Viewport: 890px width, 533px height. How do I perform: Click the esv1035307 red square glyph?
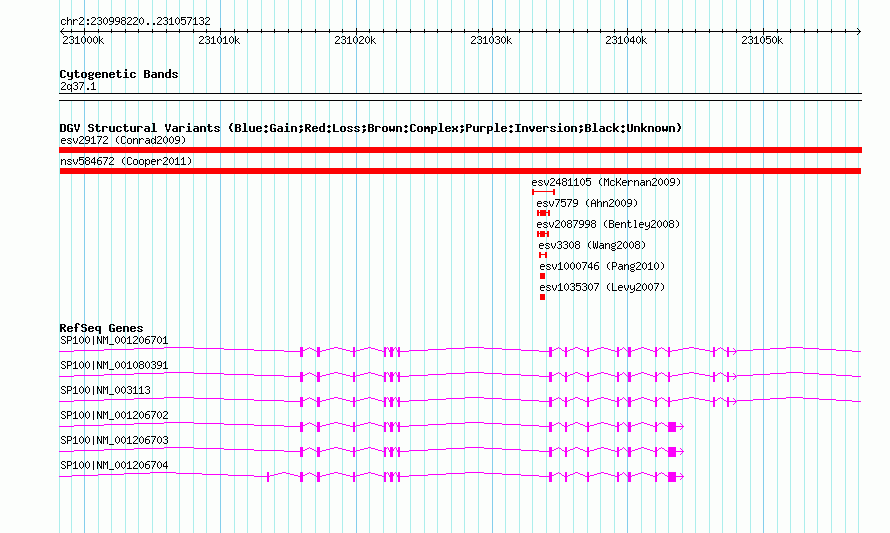pos(543,297)
